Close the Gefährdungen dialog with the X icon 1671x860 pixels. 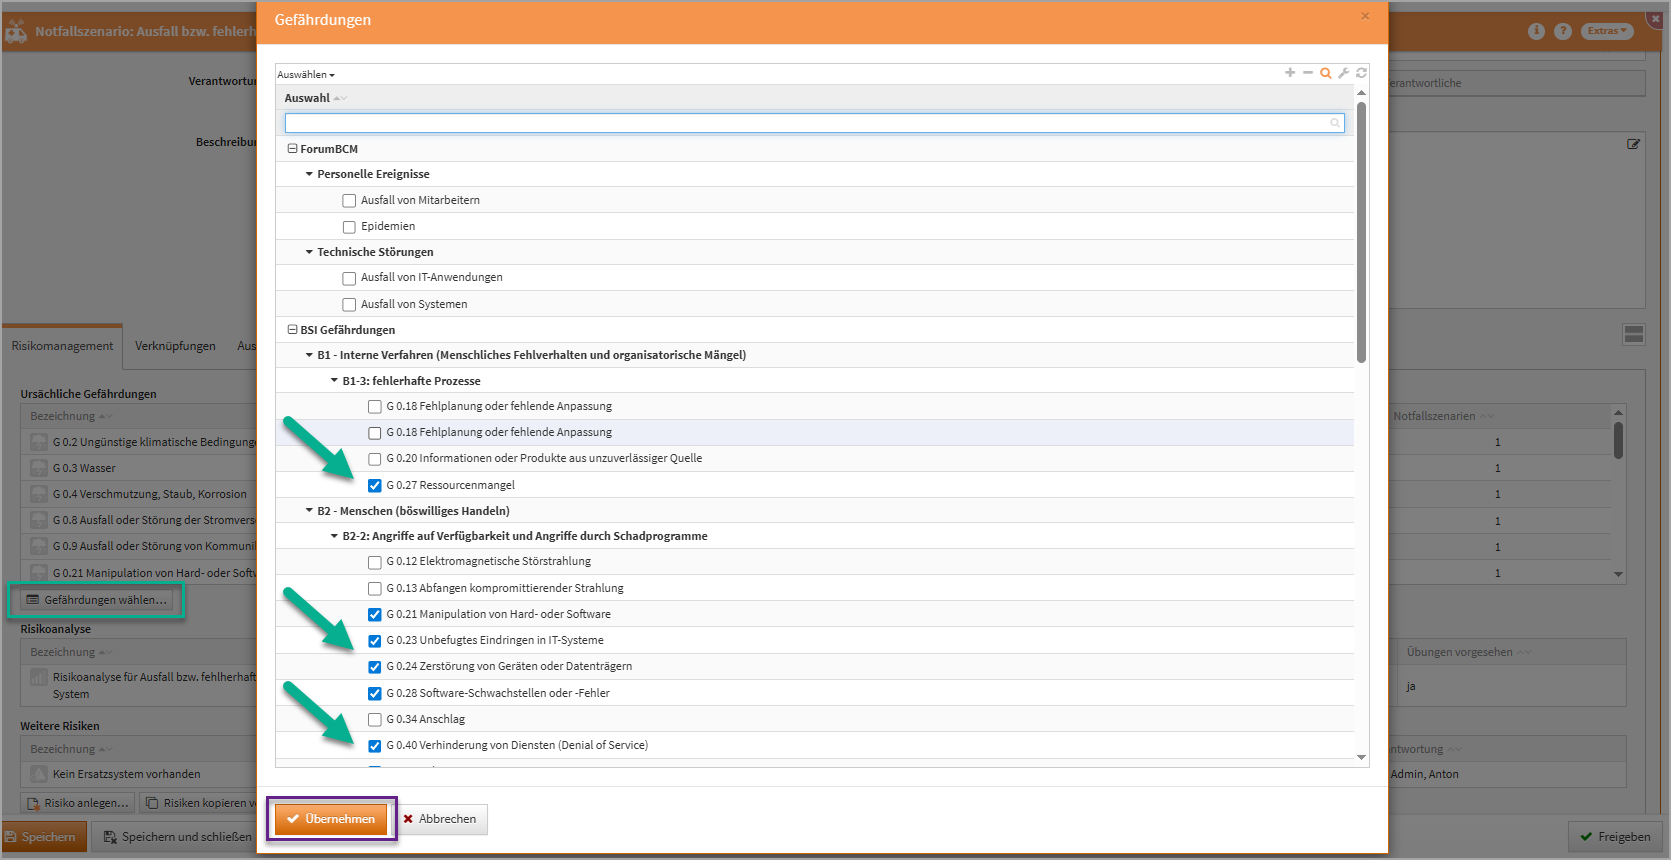pos(1365,16)
